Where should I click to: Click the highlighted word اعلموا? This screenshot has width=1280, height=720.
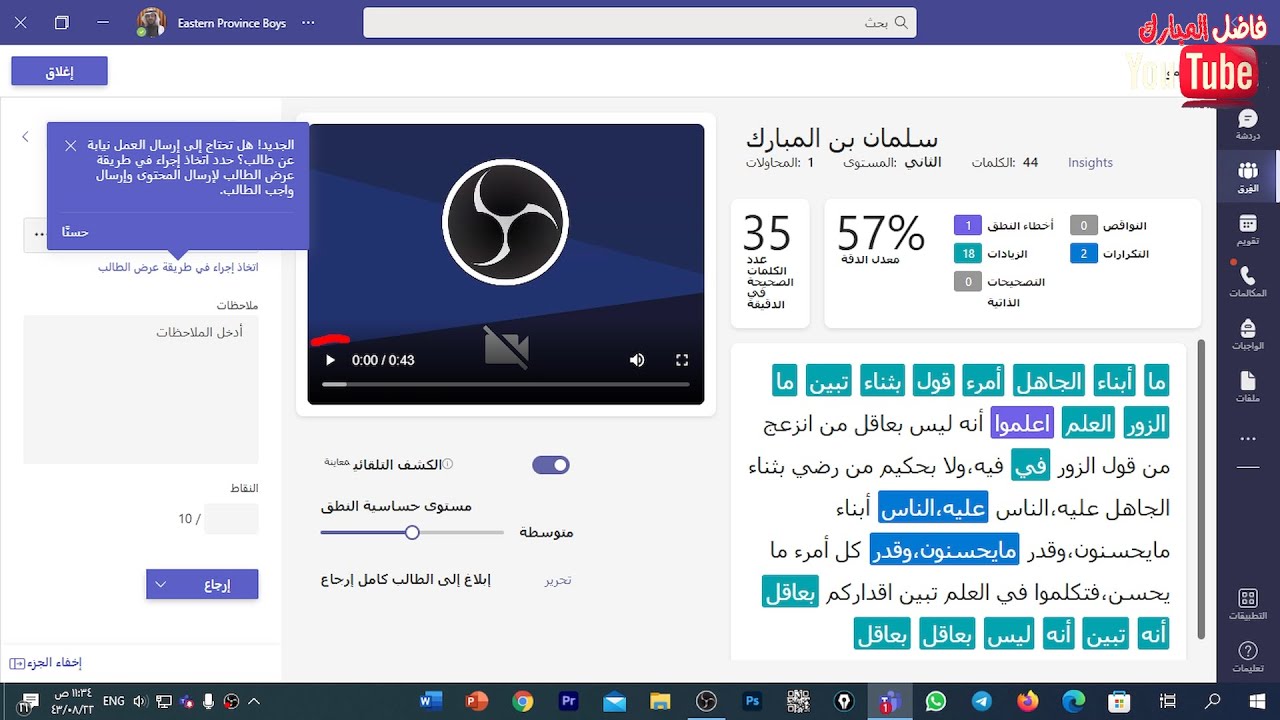(1022, 424)
